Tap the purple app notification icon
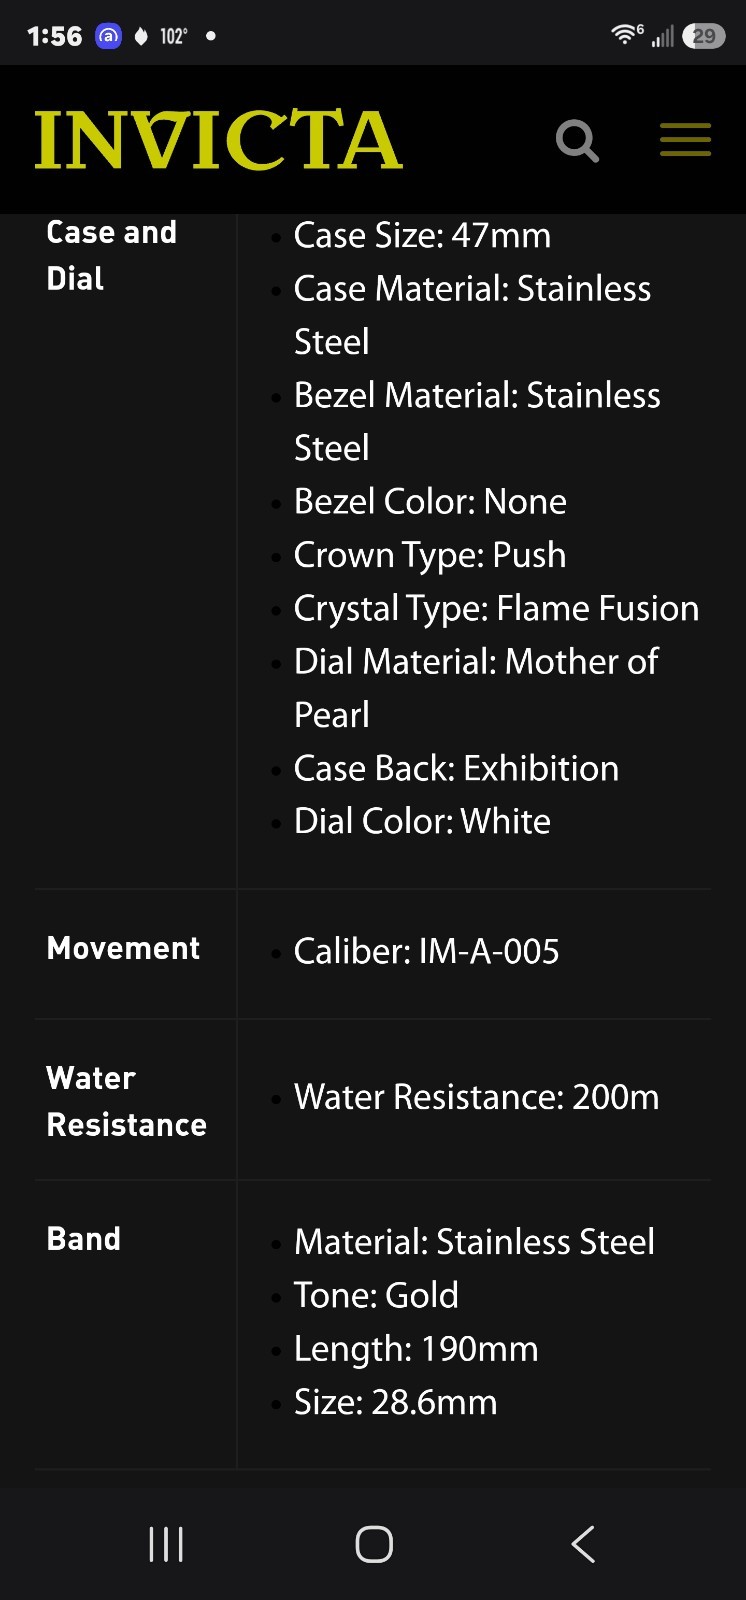Screen dimensions: 746x1600 coord(108,36)
